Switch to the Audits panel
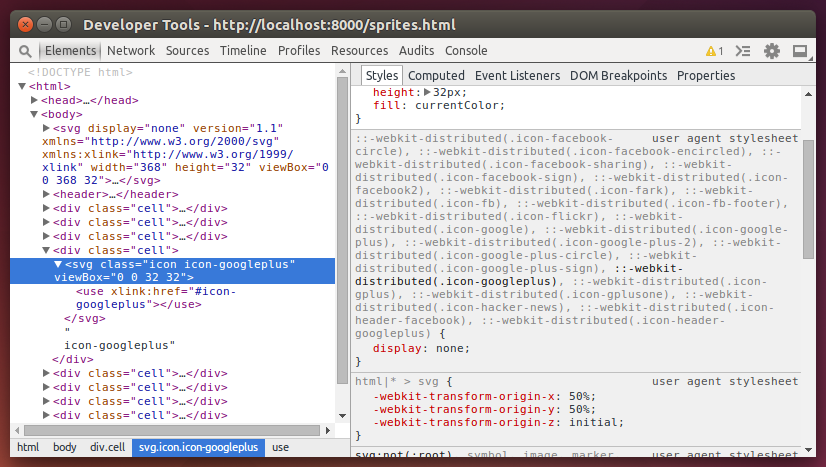Viewport: 826px width, 467px height. (416, 51)
